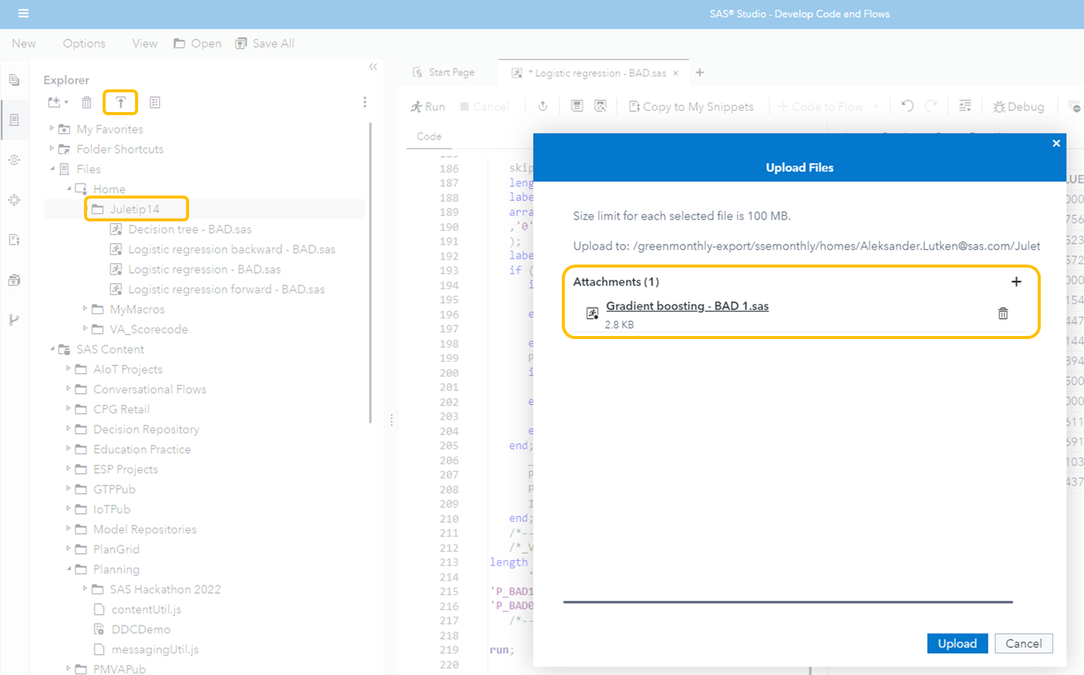Open the Options menu
Viewport: 1084px width, 675px height.
tap(84, 43)
